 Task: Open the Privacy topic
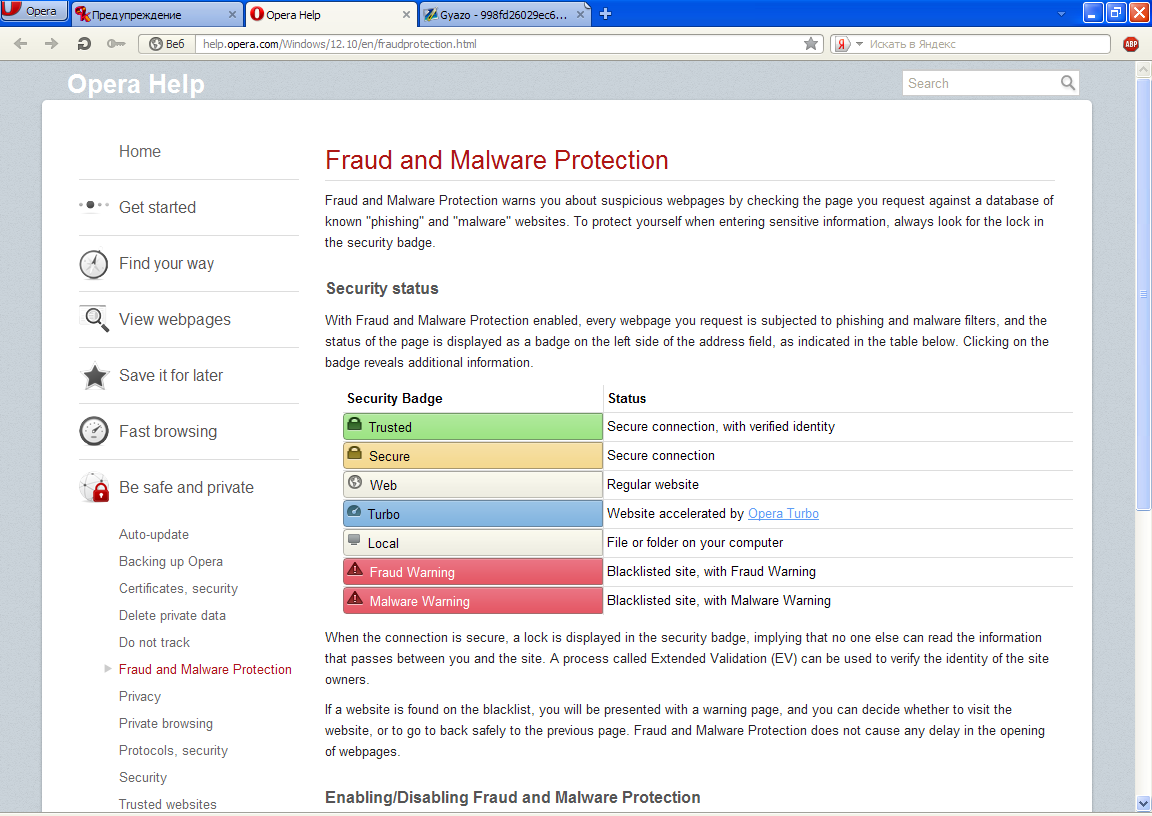click(x=140, y=696)
